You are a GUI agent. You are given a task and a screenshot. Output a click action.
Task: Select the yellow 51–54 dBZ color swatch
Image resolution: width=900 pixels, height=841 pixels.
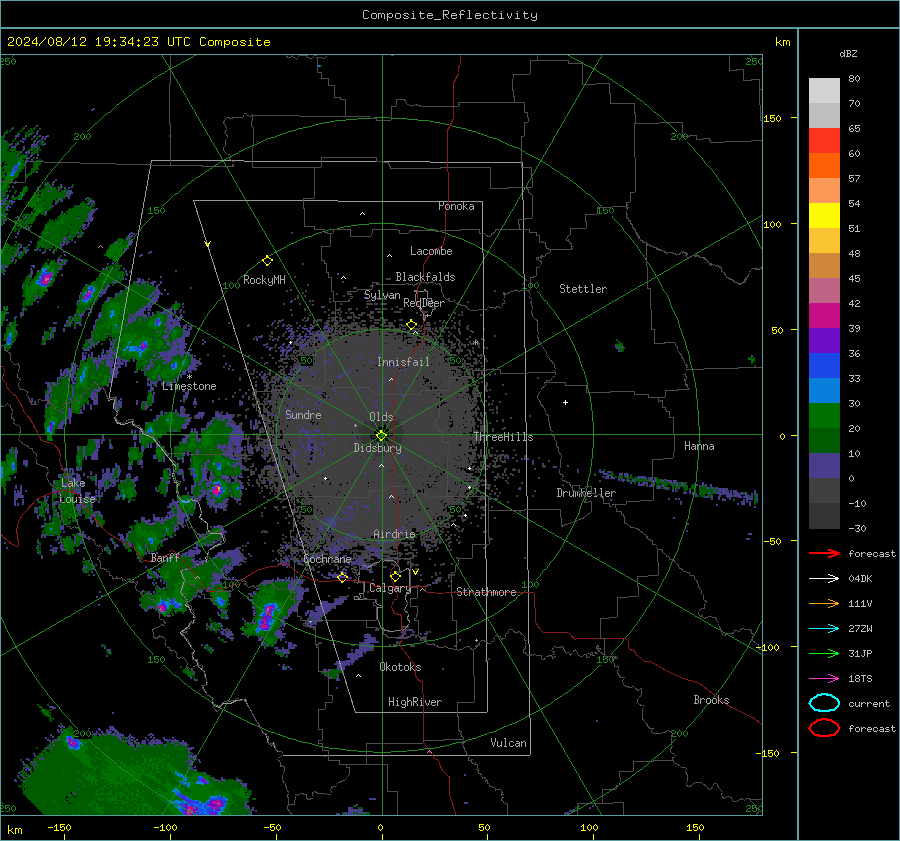point(824,215)
